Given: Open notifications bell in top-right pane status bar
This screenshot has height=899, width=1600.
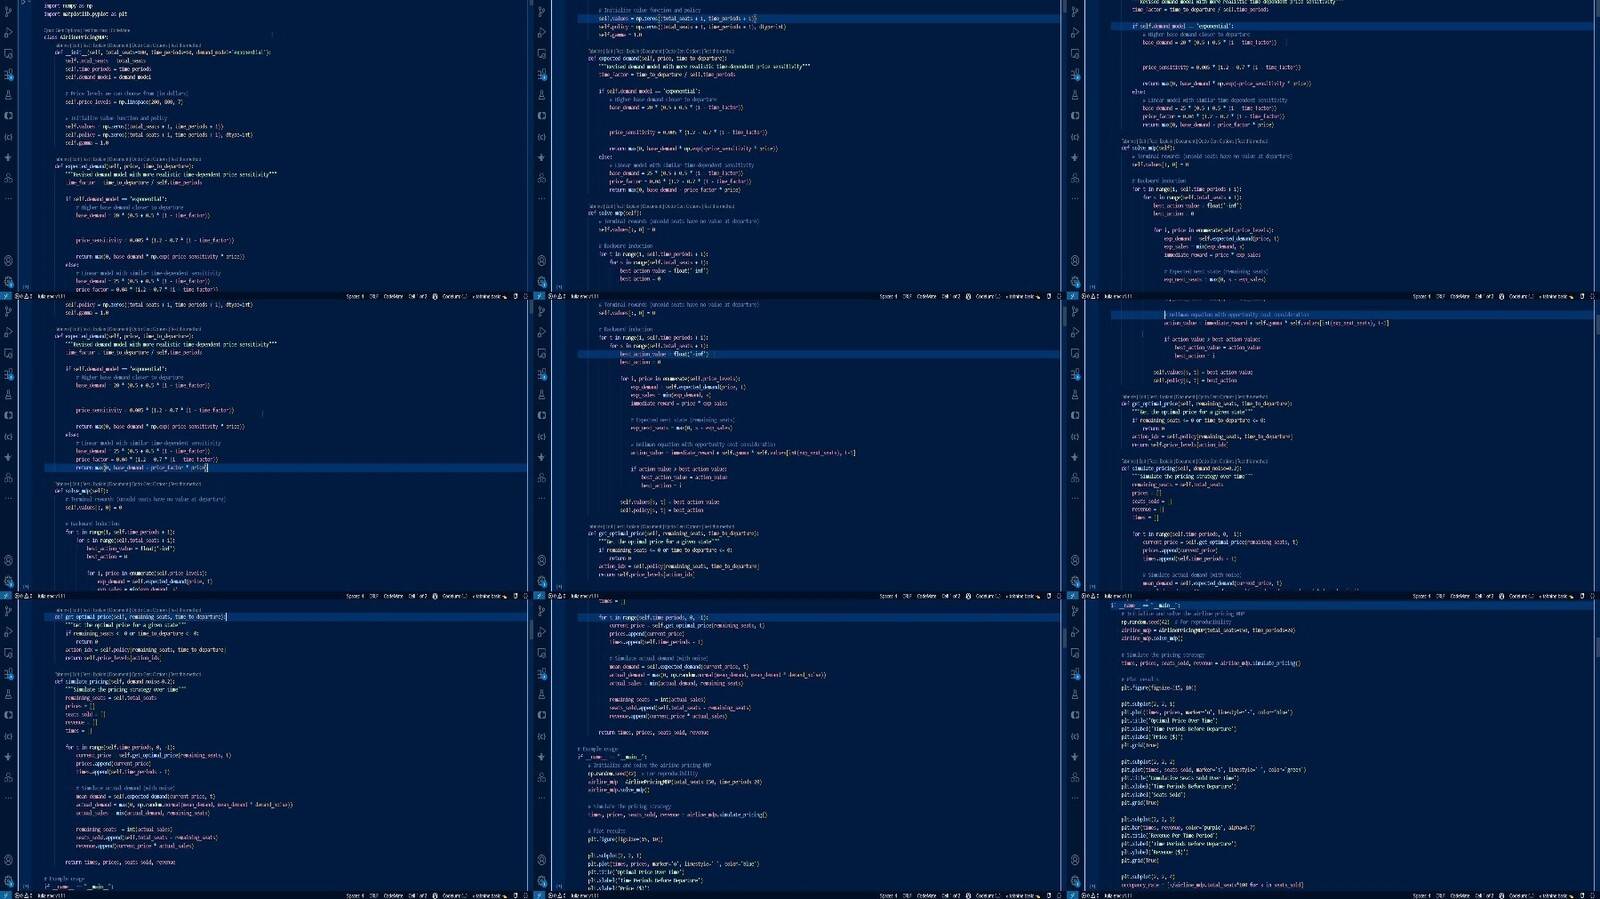Looking at the screenshot, I should point(1592,296).
